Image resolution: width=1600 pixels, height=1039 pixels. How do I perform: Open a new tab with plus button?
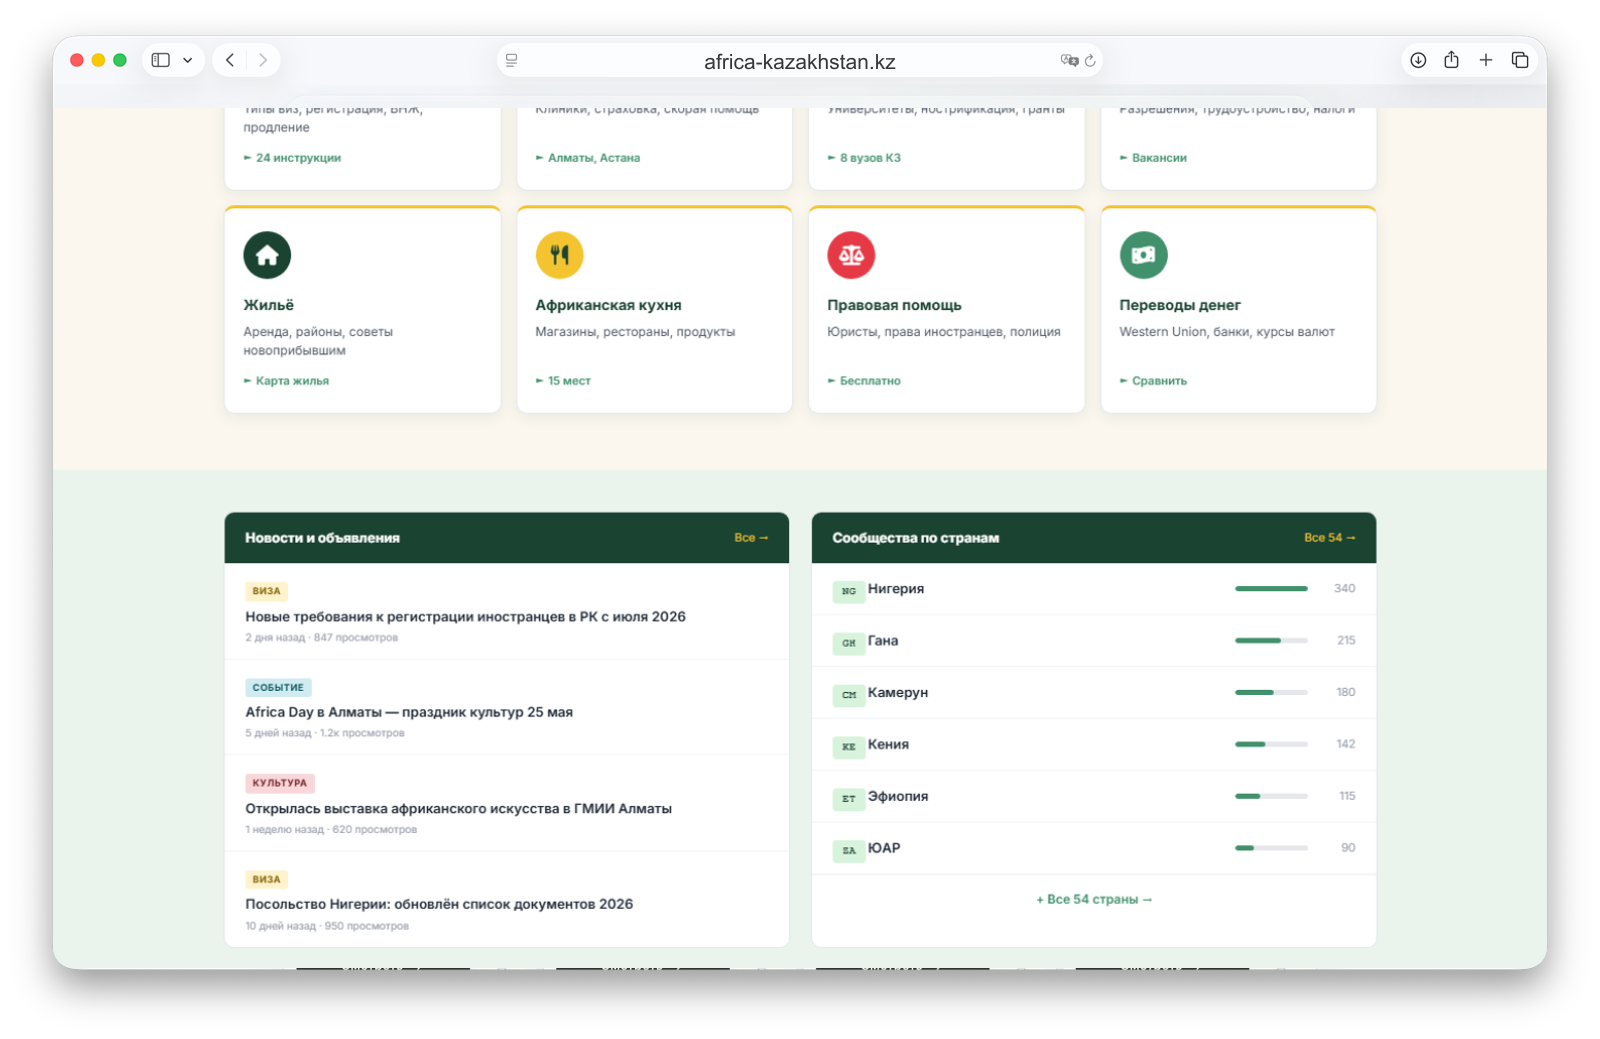[x=1486, y=60]
